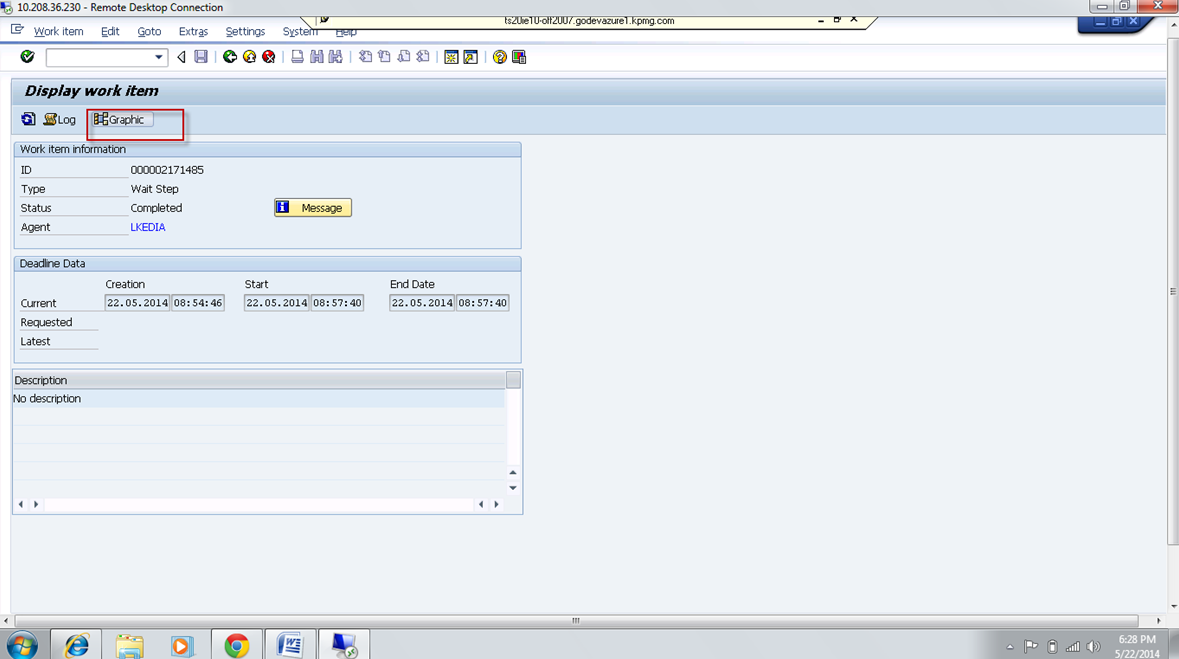This screenshot has width=1179, height=659.
Task: Open the Extras menu
Action: pyautogui.click(x=193, y=31)
